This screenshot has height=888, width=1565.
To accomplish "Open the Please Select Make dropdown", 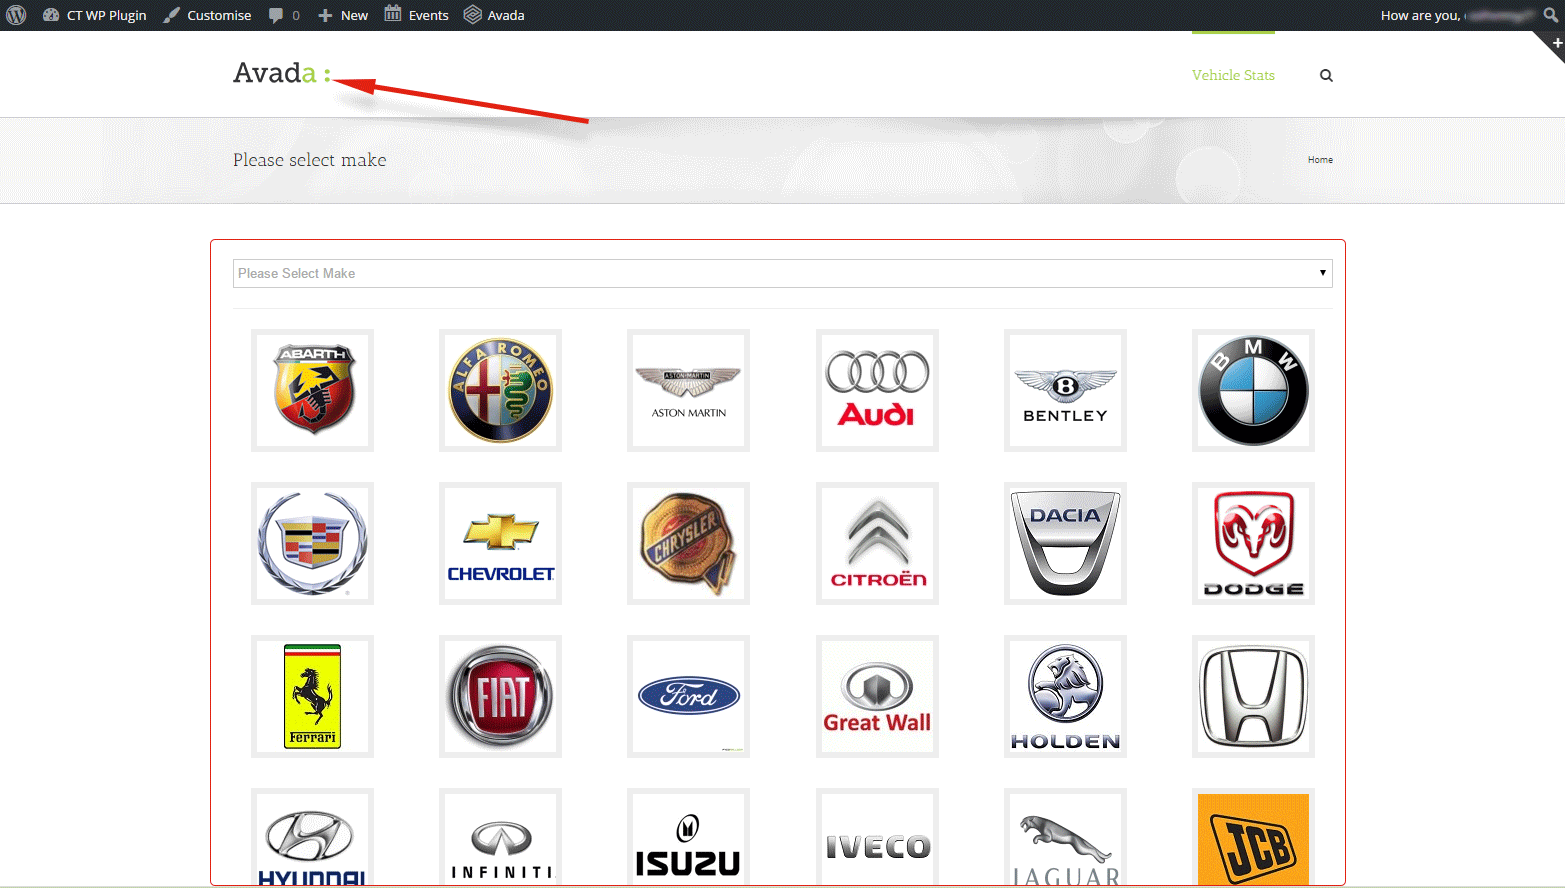I will pyautogui.click(x=782, y=273).
